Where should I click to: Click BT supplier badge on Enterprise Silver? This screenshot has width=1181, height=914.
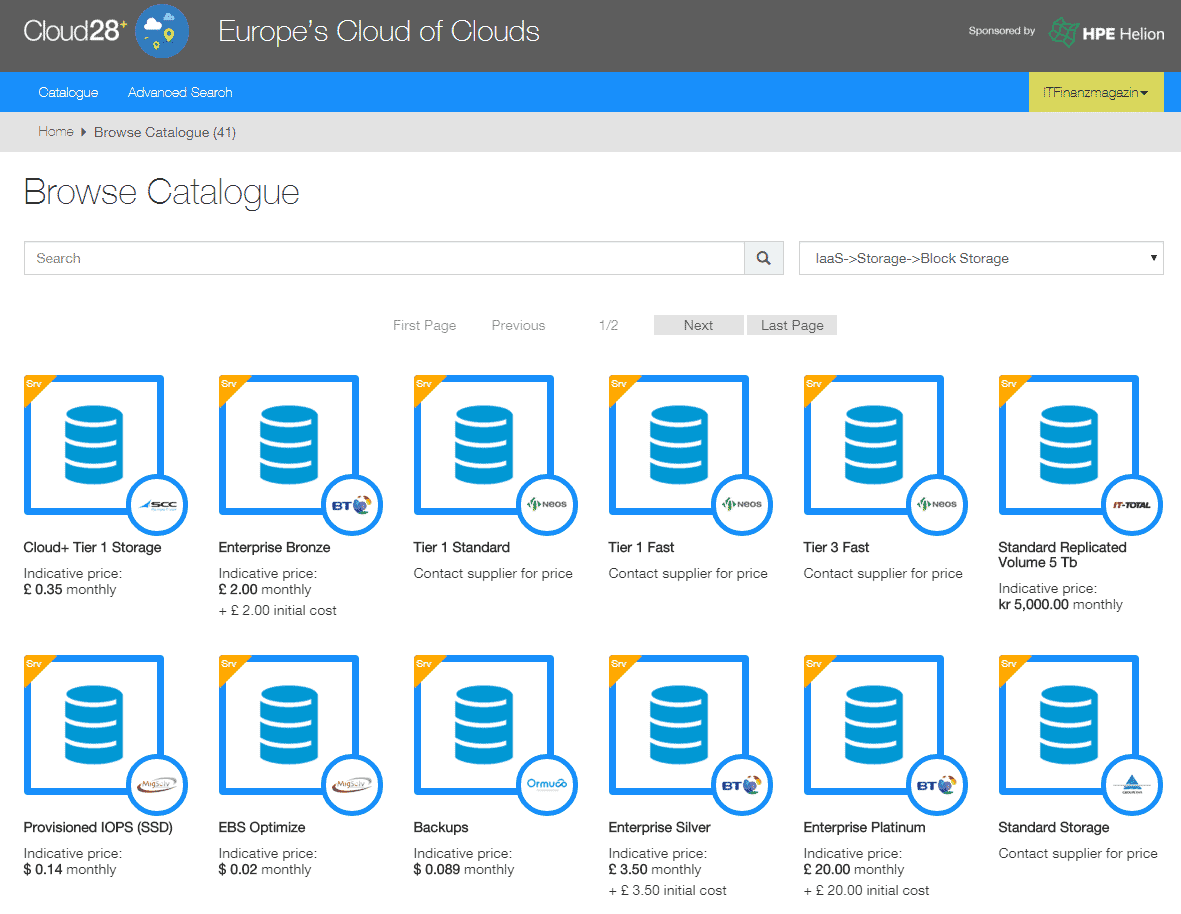click(743, 785)
